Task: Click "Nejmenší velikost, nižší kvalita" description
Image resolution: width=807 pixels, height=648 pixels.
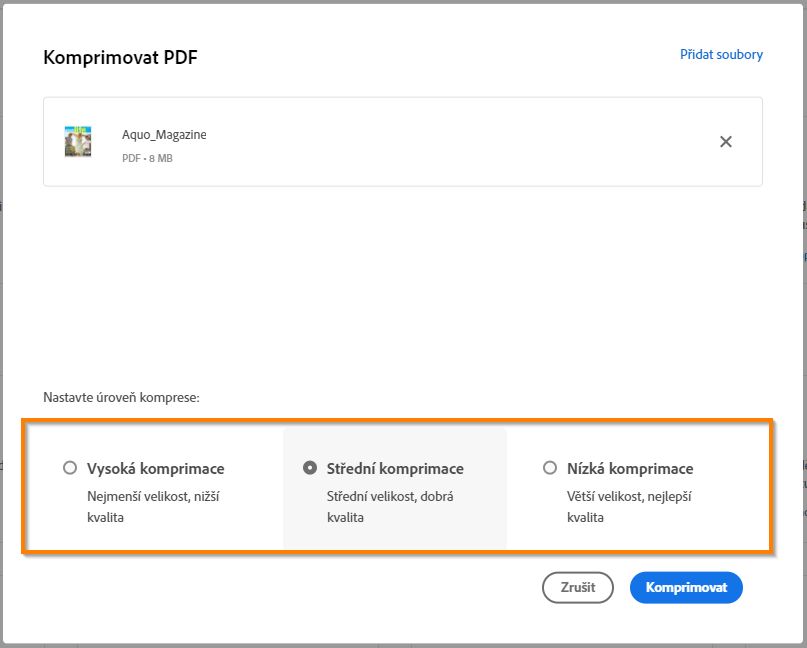Action: click(x=150, y=506)
